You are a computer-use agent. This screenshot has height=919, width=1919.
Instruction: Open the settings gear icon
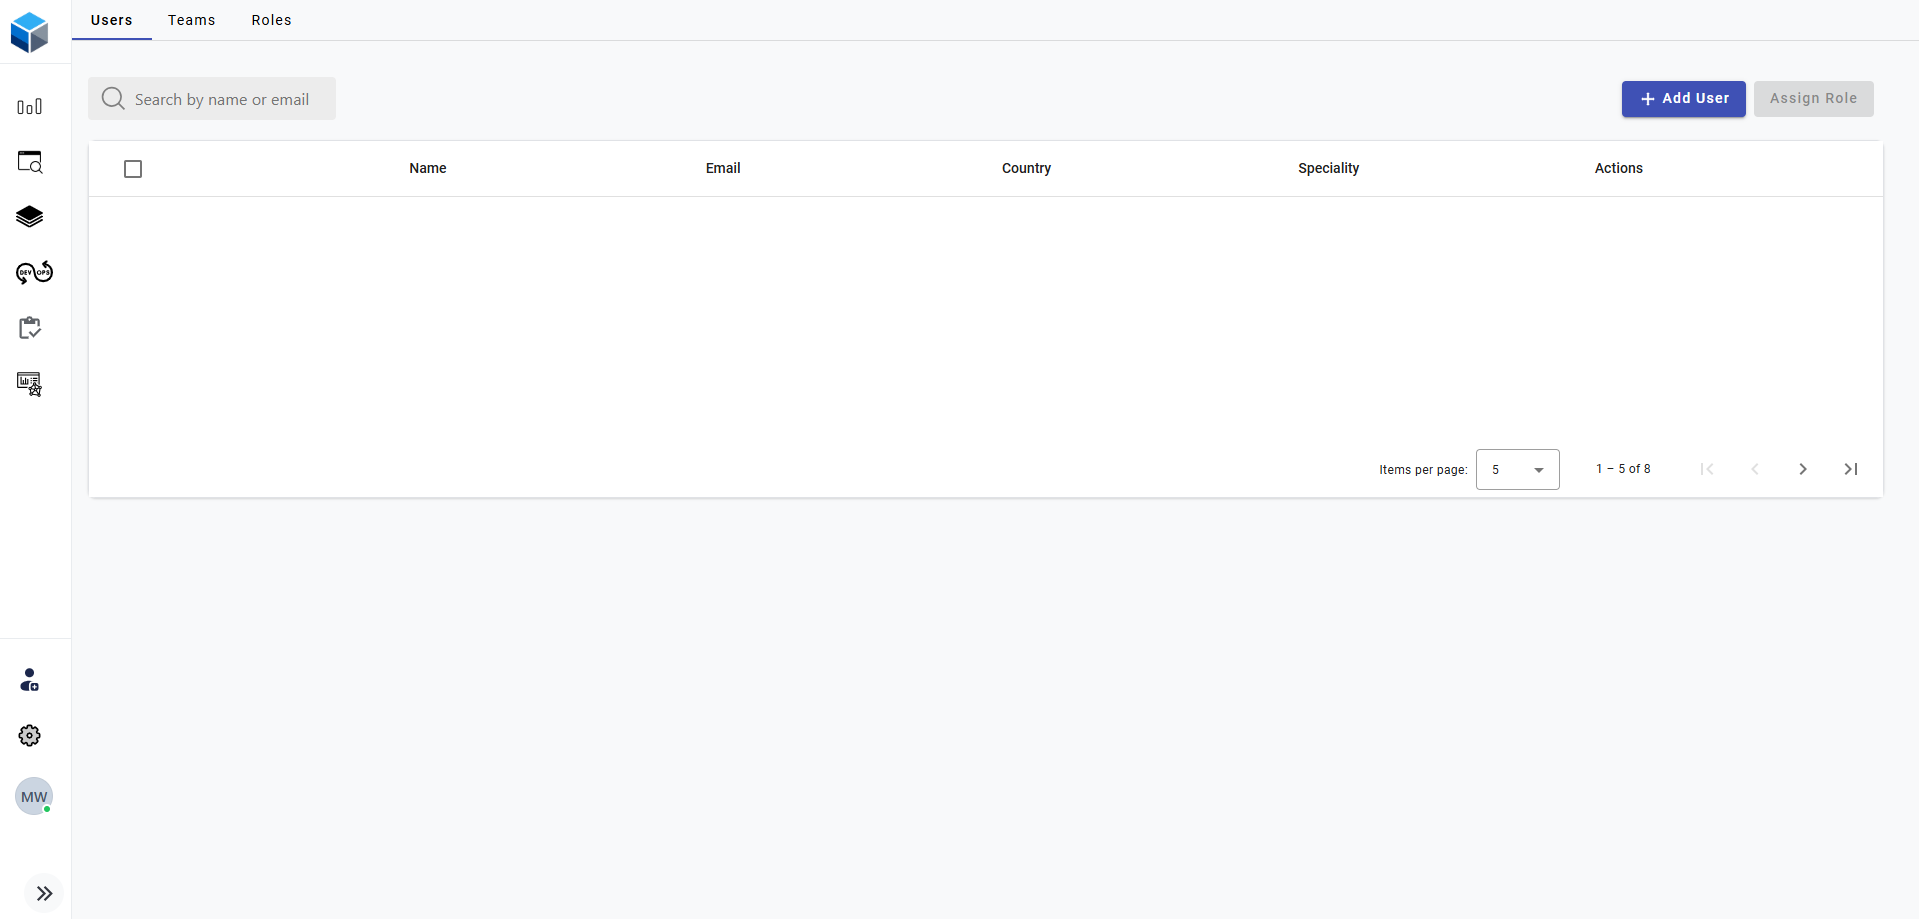point(30,736)
